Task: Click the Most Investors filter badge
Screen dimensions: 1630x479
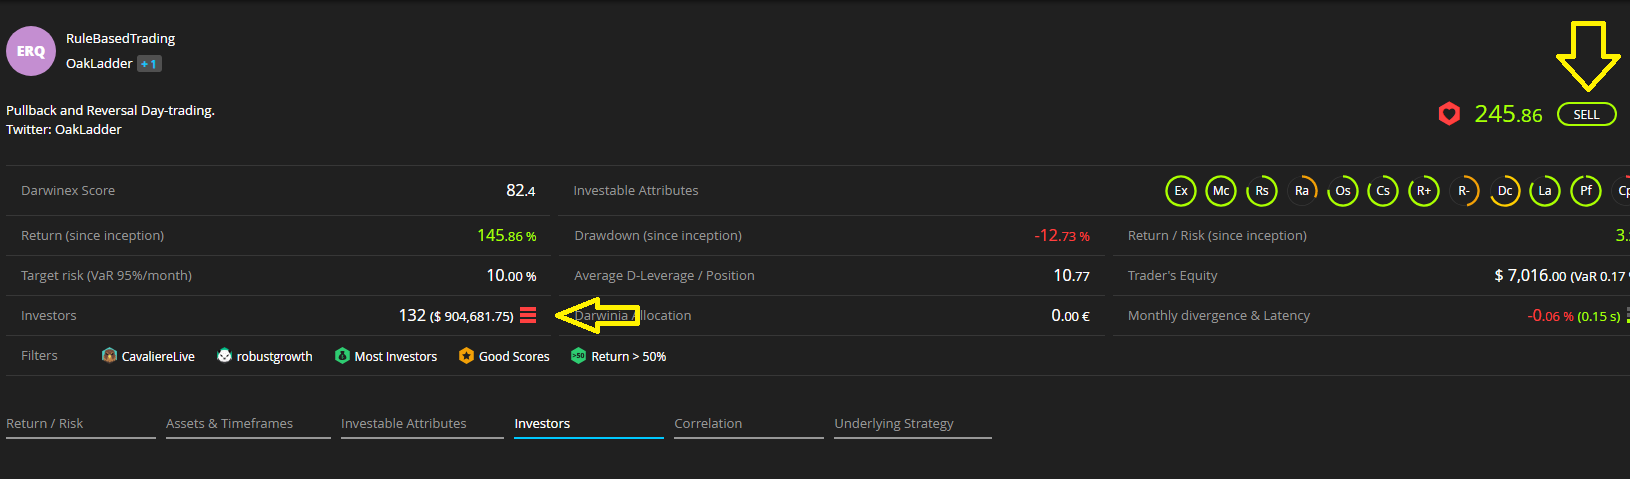Action: [x=386, y=356]
